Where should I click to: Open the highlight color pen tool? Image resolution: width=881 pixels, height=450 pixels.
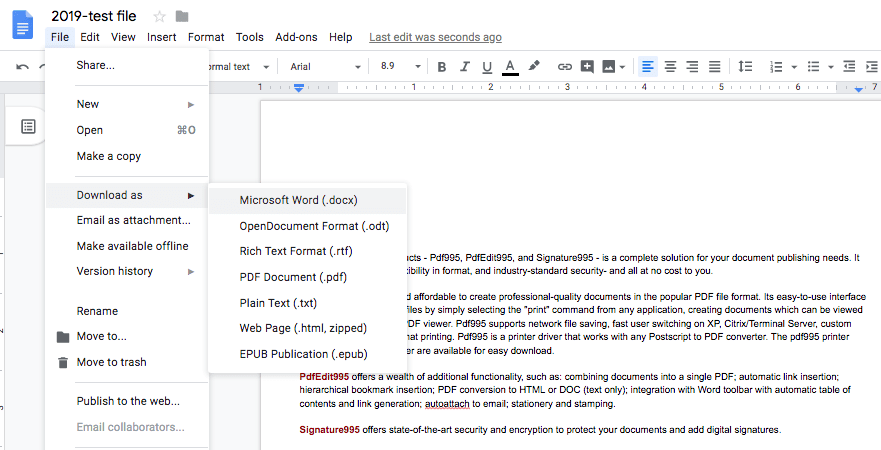point(534,66)
